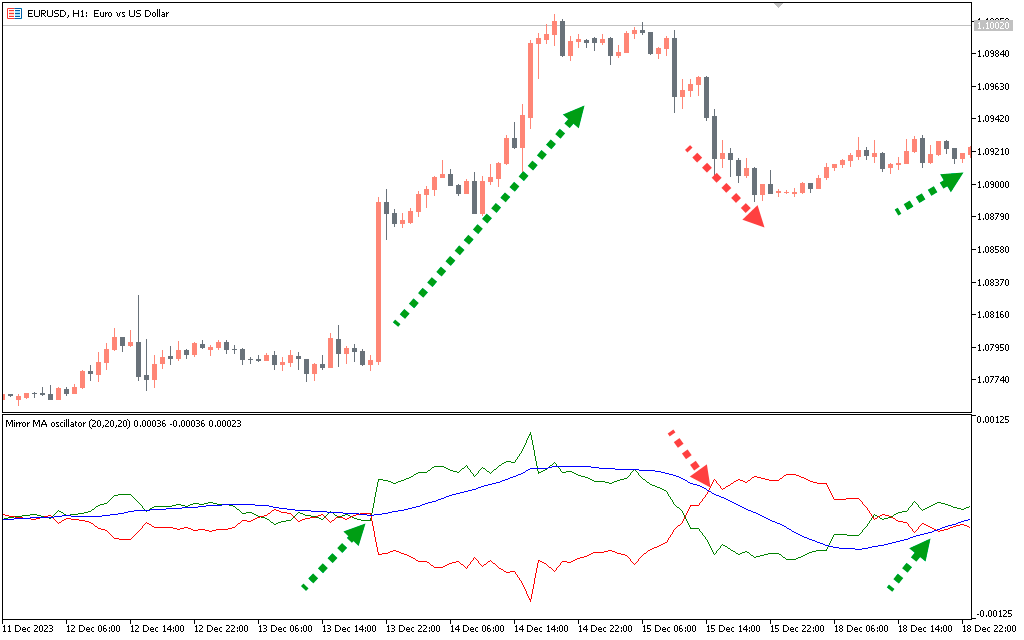The height and width of the screenshot is (640, 1024).
Task: Click the '11 Dec 2023' date label
Action: coord(28,628)
